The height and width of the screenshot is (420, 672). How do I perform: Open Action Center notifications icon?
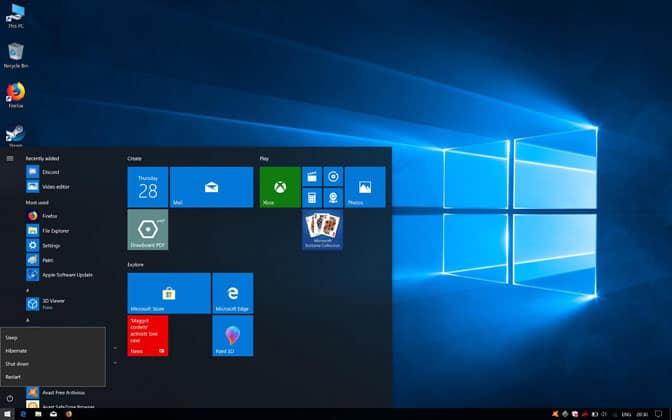[x=658, y=414]
